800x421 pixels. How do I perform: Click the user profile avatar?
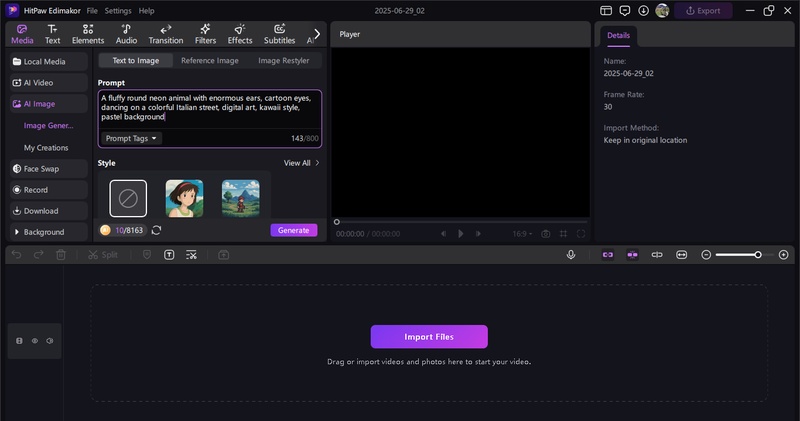(662, 10)
